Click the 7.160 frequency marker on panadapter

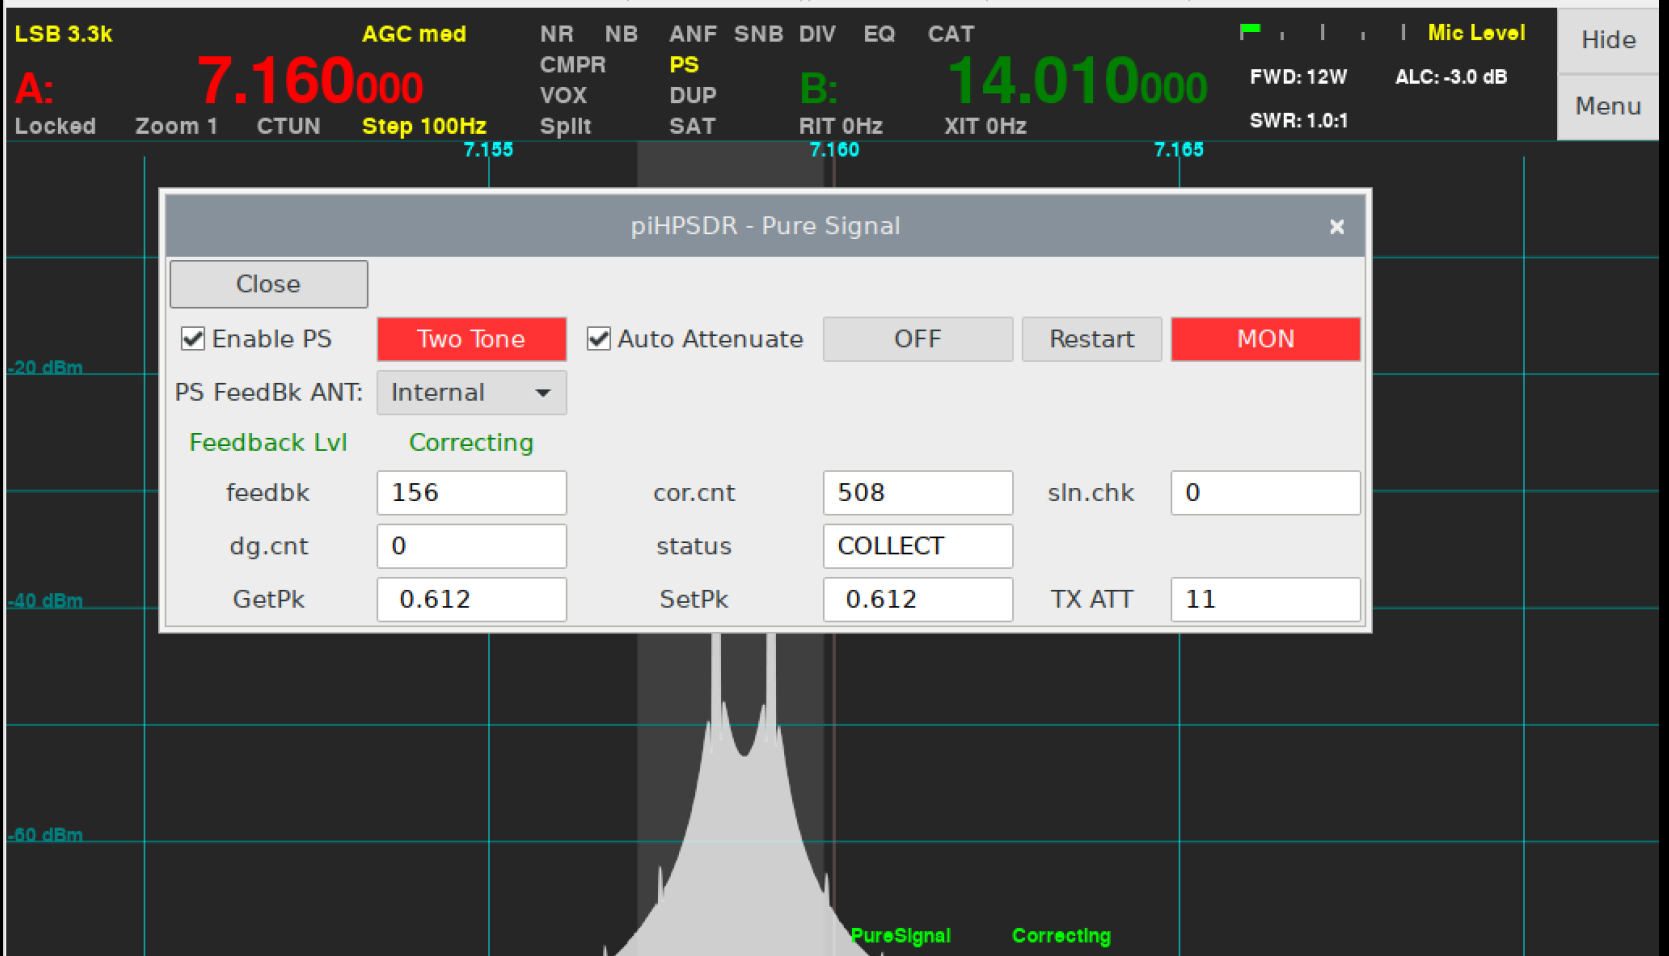834,150
